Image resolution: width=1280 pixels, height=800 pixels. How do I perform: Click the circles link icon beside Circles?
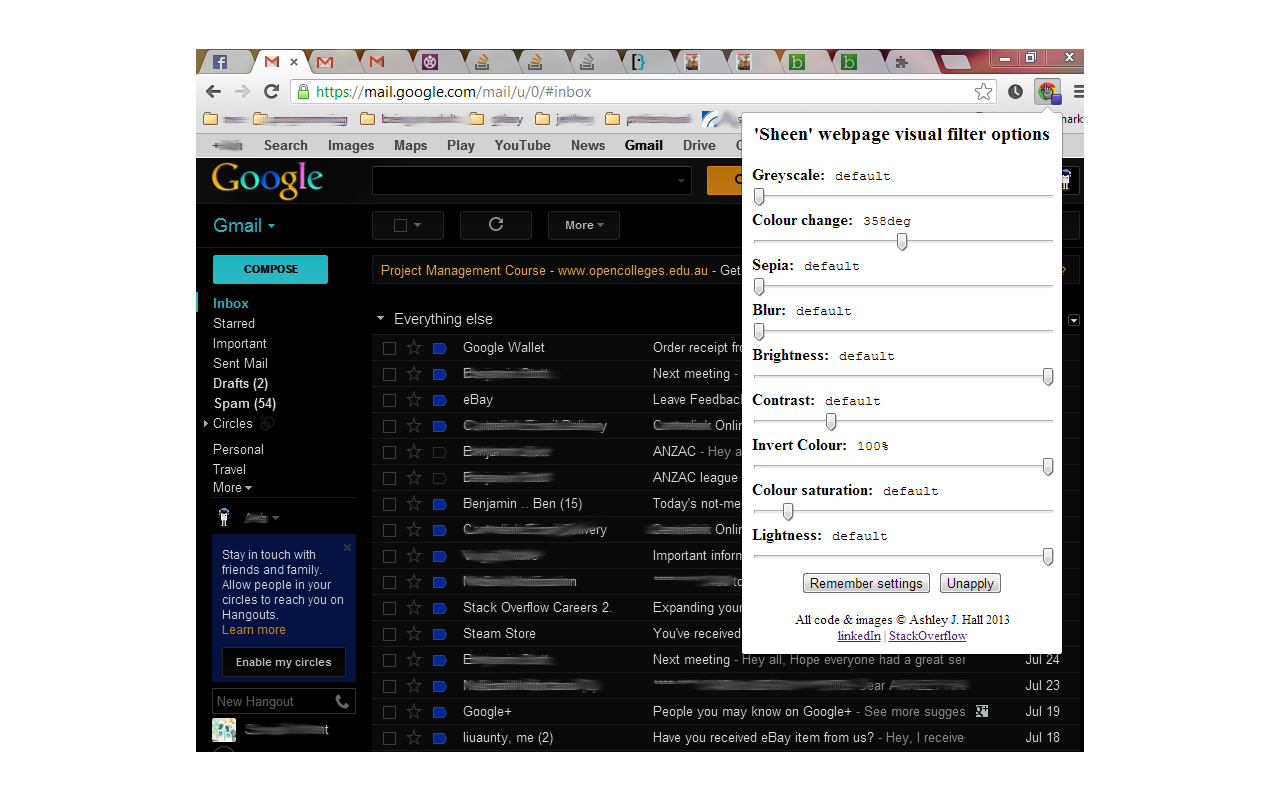267,424
